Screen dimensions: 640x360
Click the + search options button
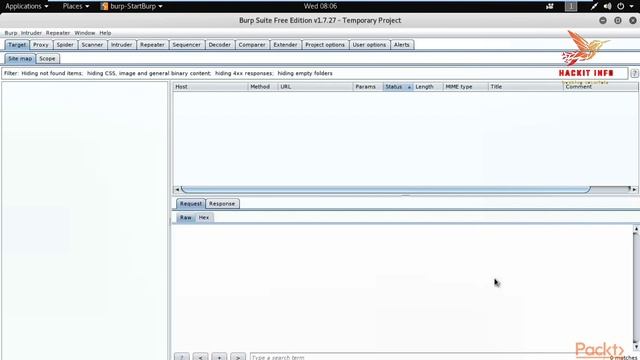[219, 357]
